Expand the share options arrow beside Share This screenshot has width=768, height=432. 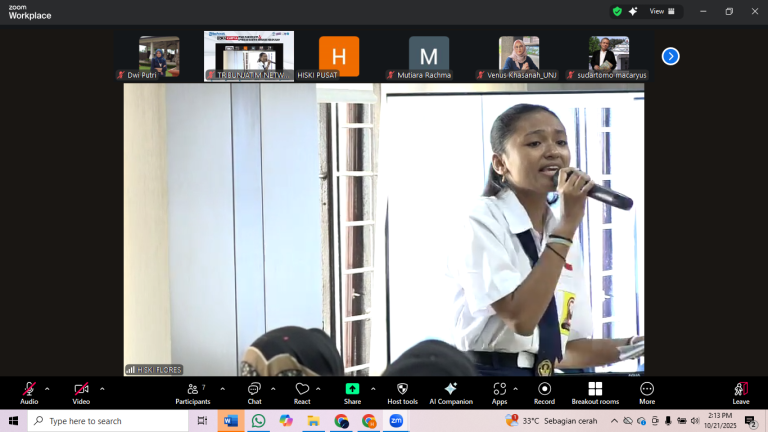(373, 388)
